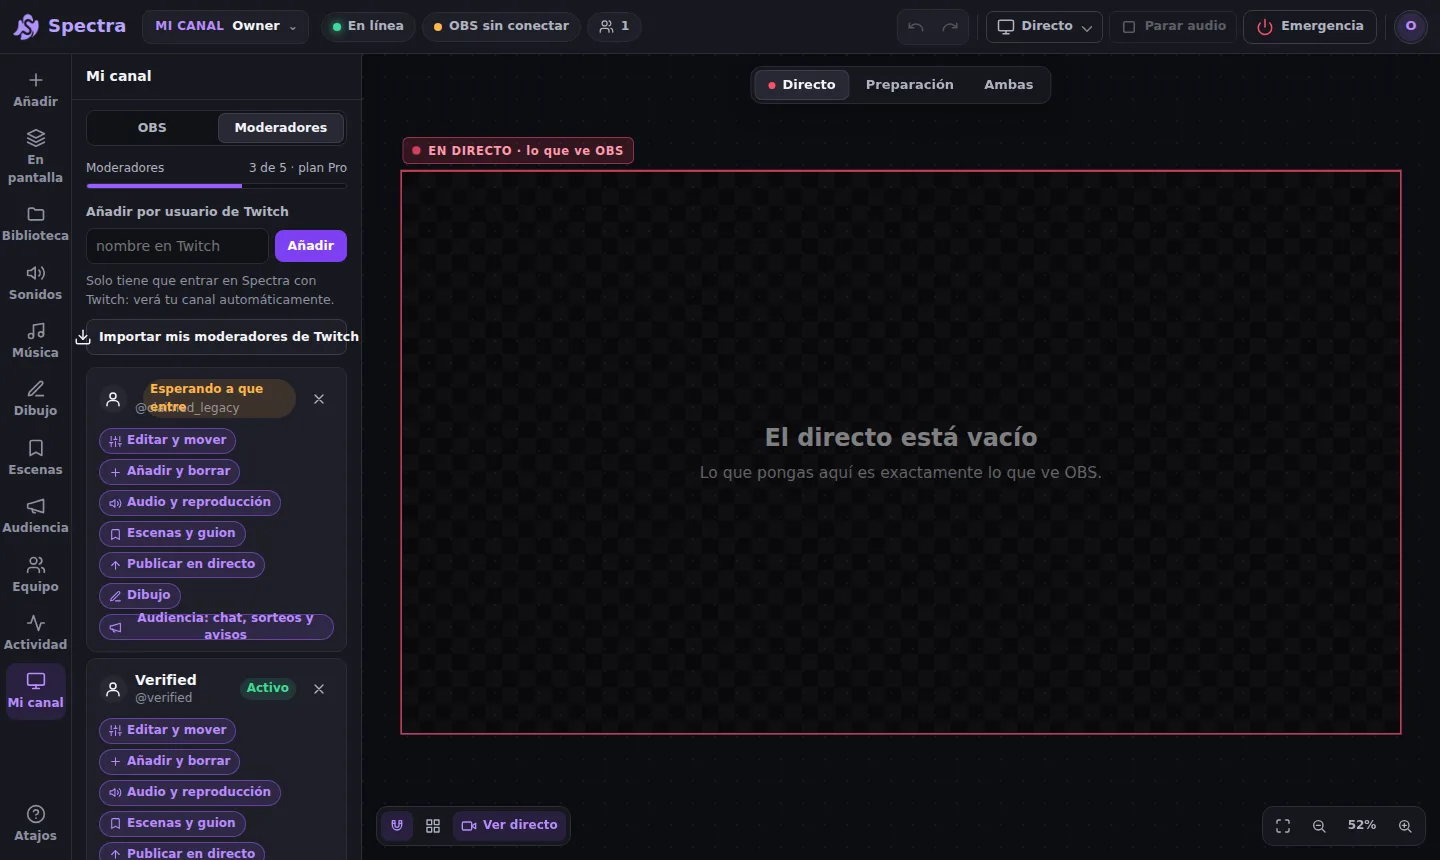The image size is (1440, 860).
Task: Toggle the grid view icon
Action: pyautogui.click(x=433, y=826)
